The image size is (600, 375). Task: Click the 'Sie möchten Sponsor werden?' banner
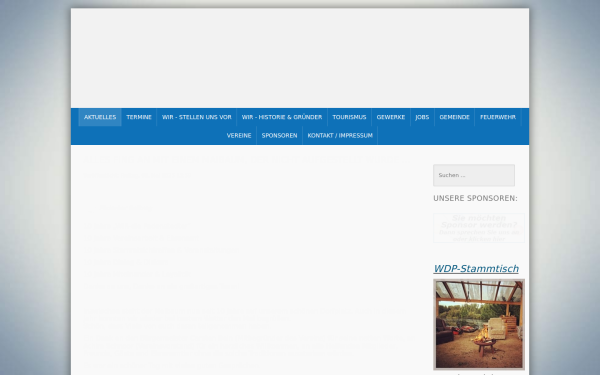coord(479,228)
